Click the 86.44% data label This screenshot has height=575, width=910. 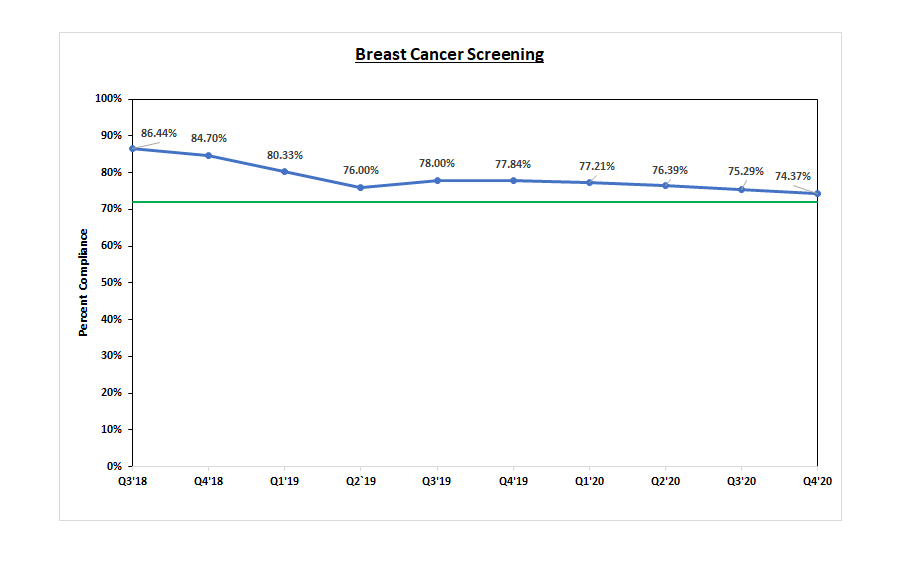[159, 133]
